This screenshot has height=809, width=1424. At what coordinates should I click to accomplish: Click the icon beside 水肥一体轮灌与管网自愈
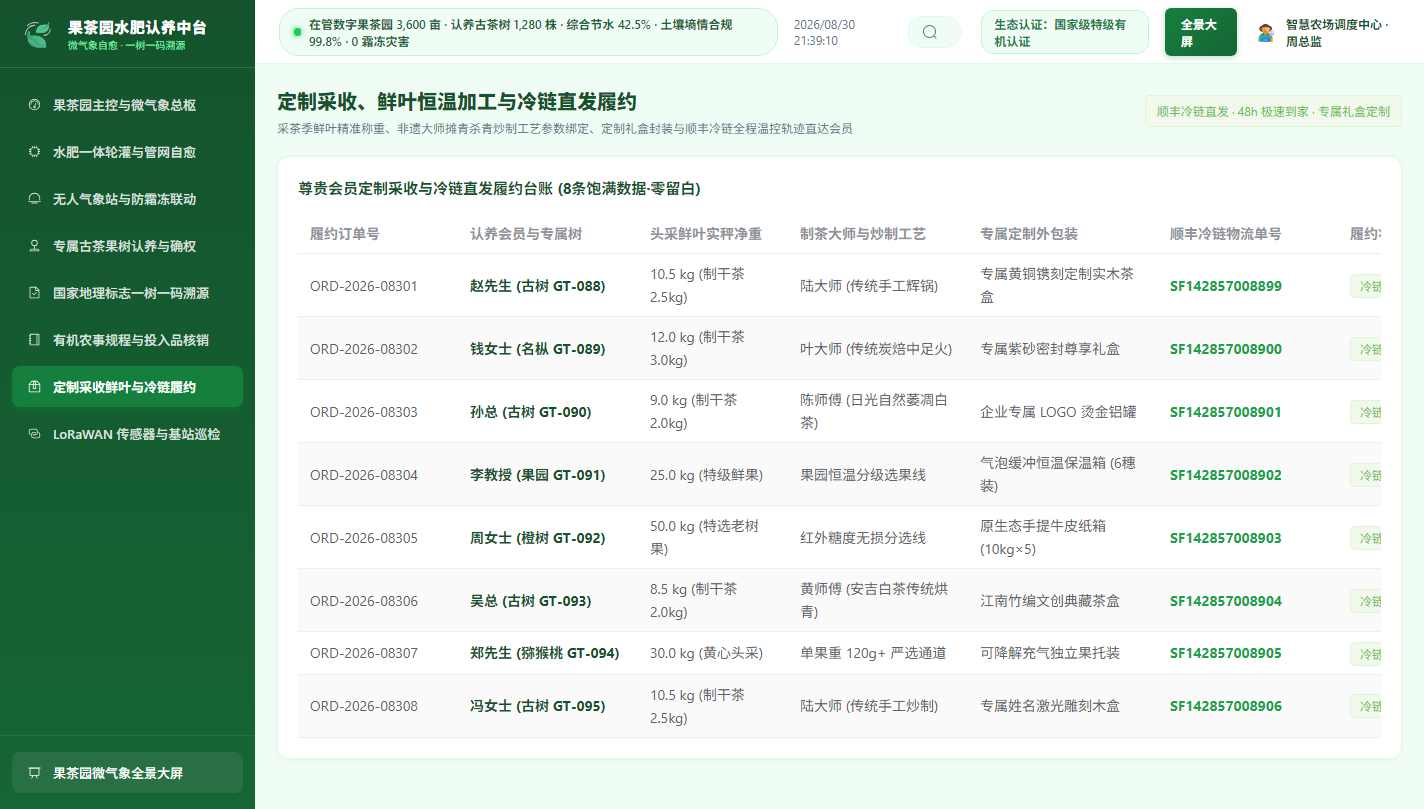pos(34,152)
